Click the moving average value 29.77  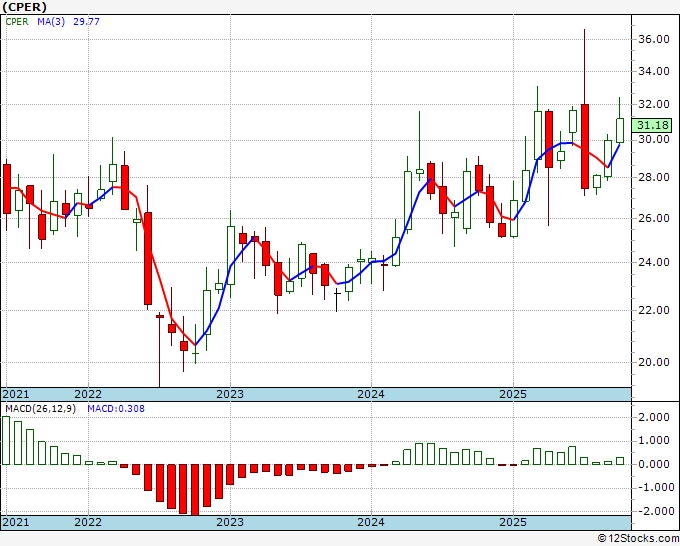(86, 21)
